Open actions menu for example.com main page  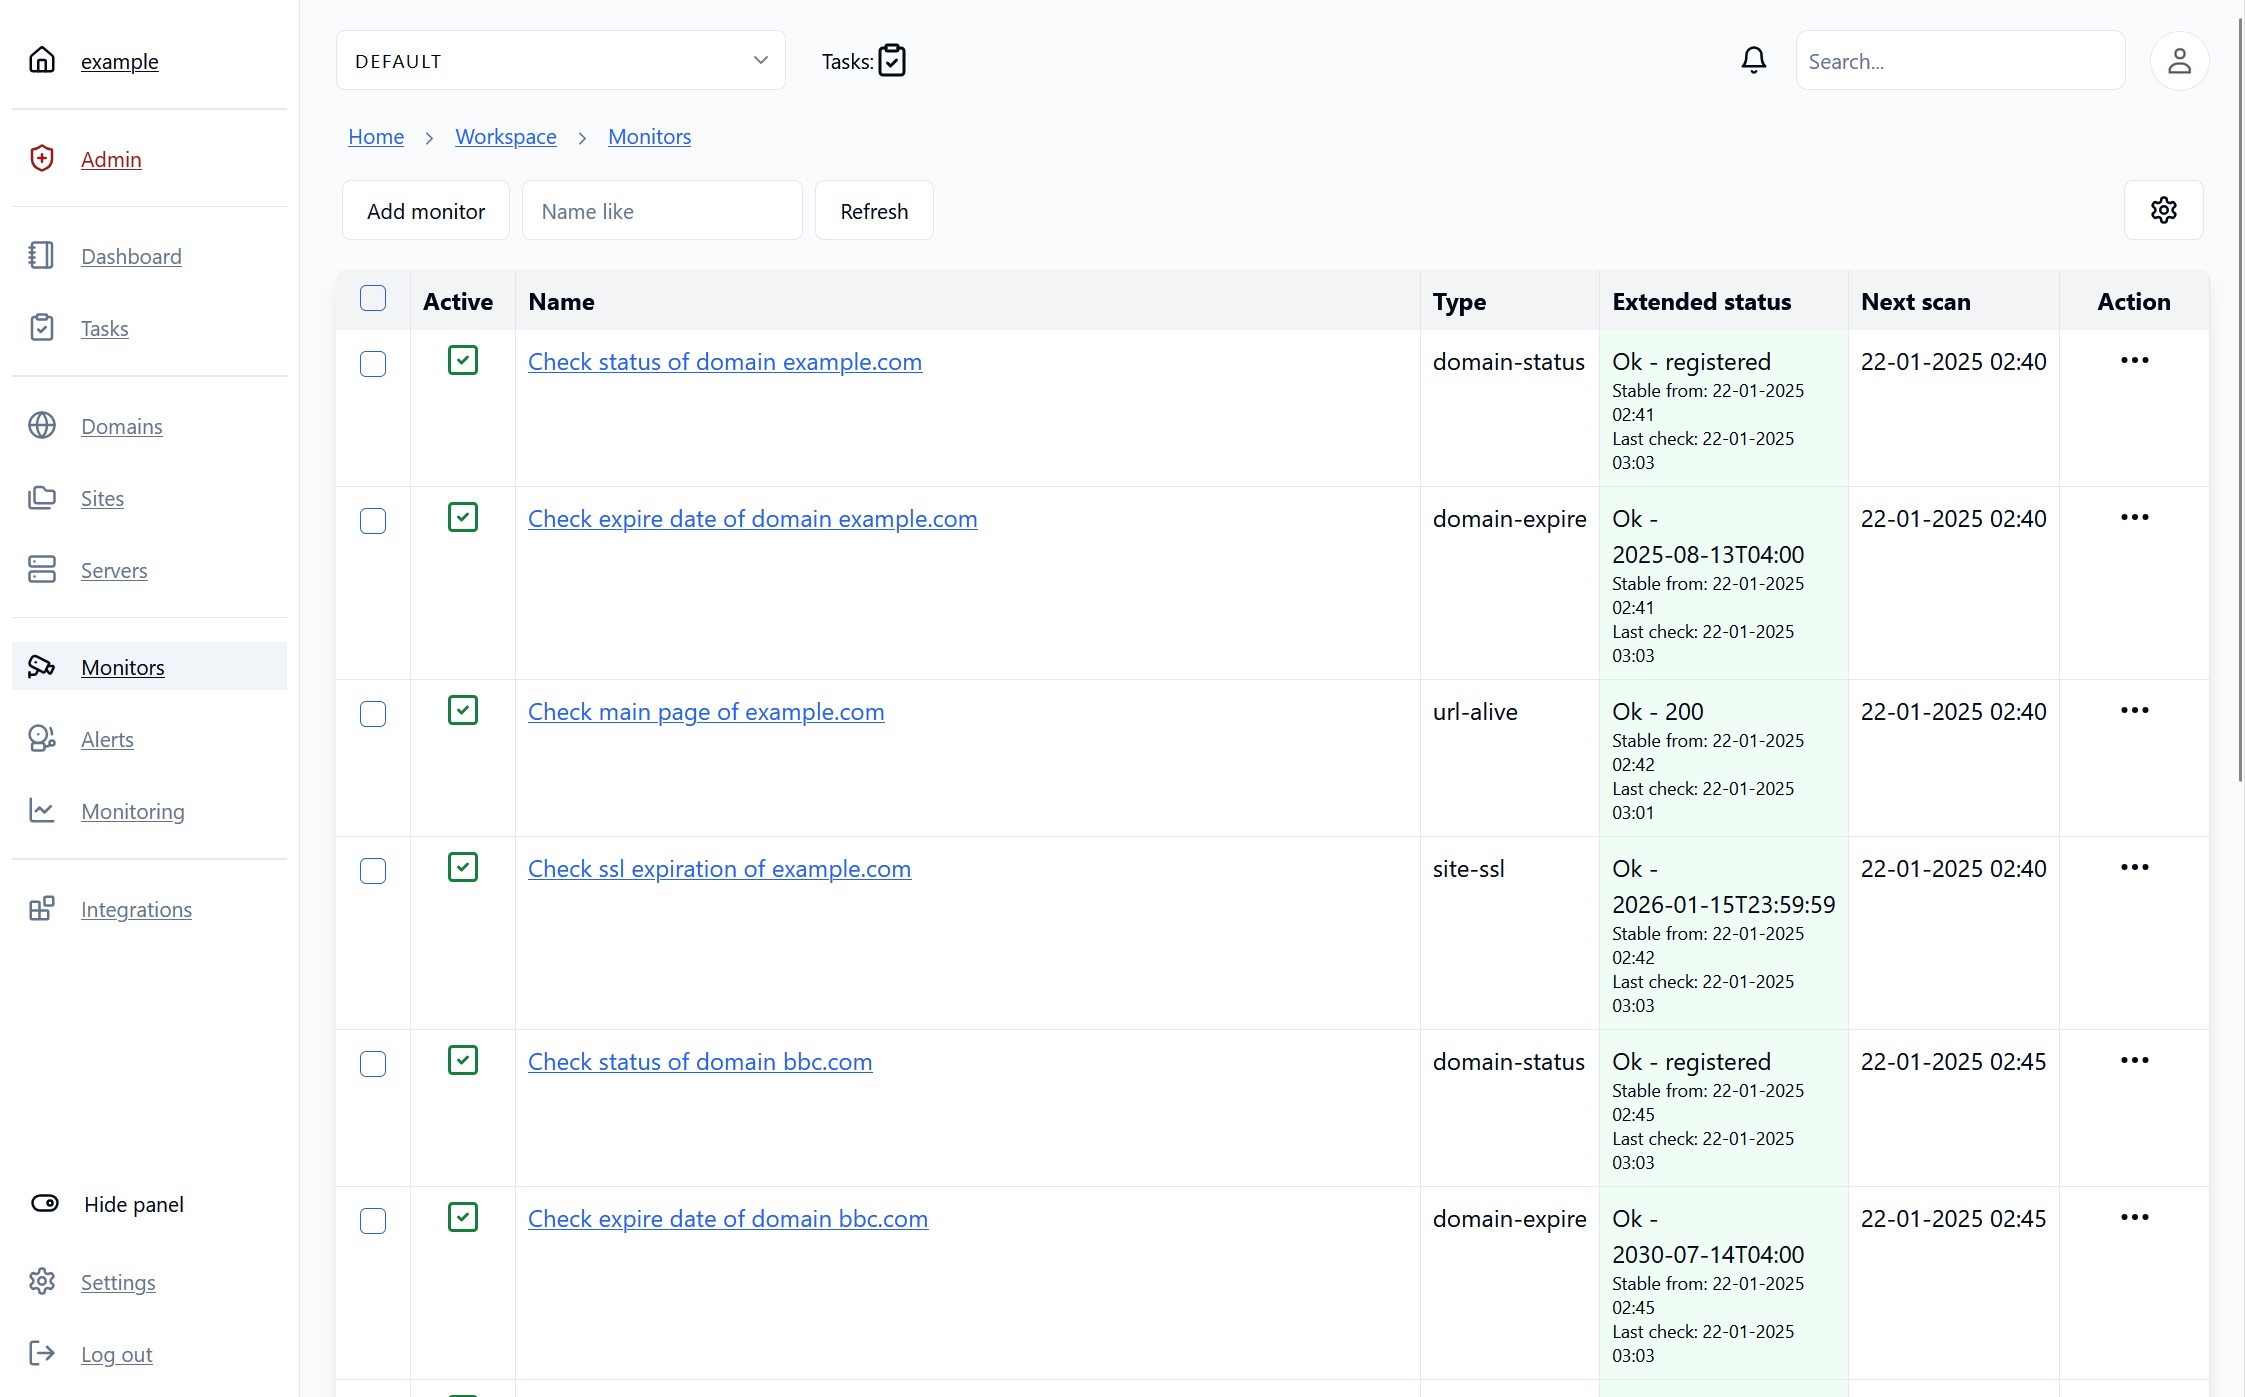pos(2135,710)
